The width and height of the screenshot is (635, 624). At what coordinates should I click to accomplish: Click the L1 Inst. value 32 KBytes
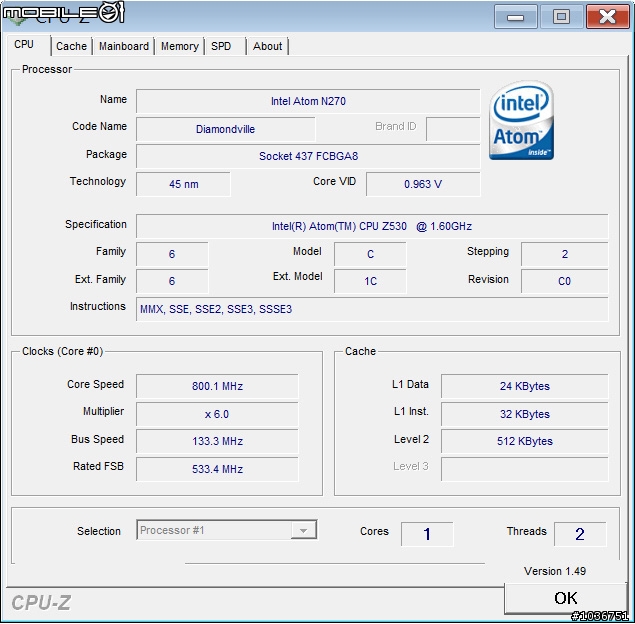coord(524,414)
